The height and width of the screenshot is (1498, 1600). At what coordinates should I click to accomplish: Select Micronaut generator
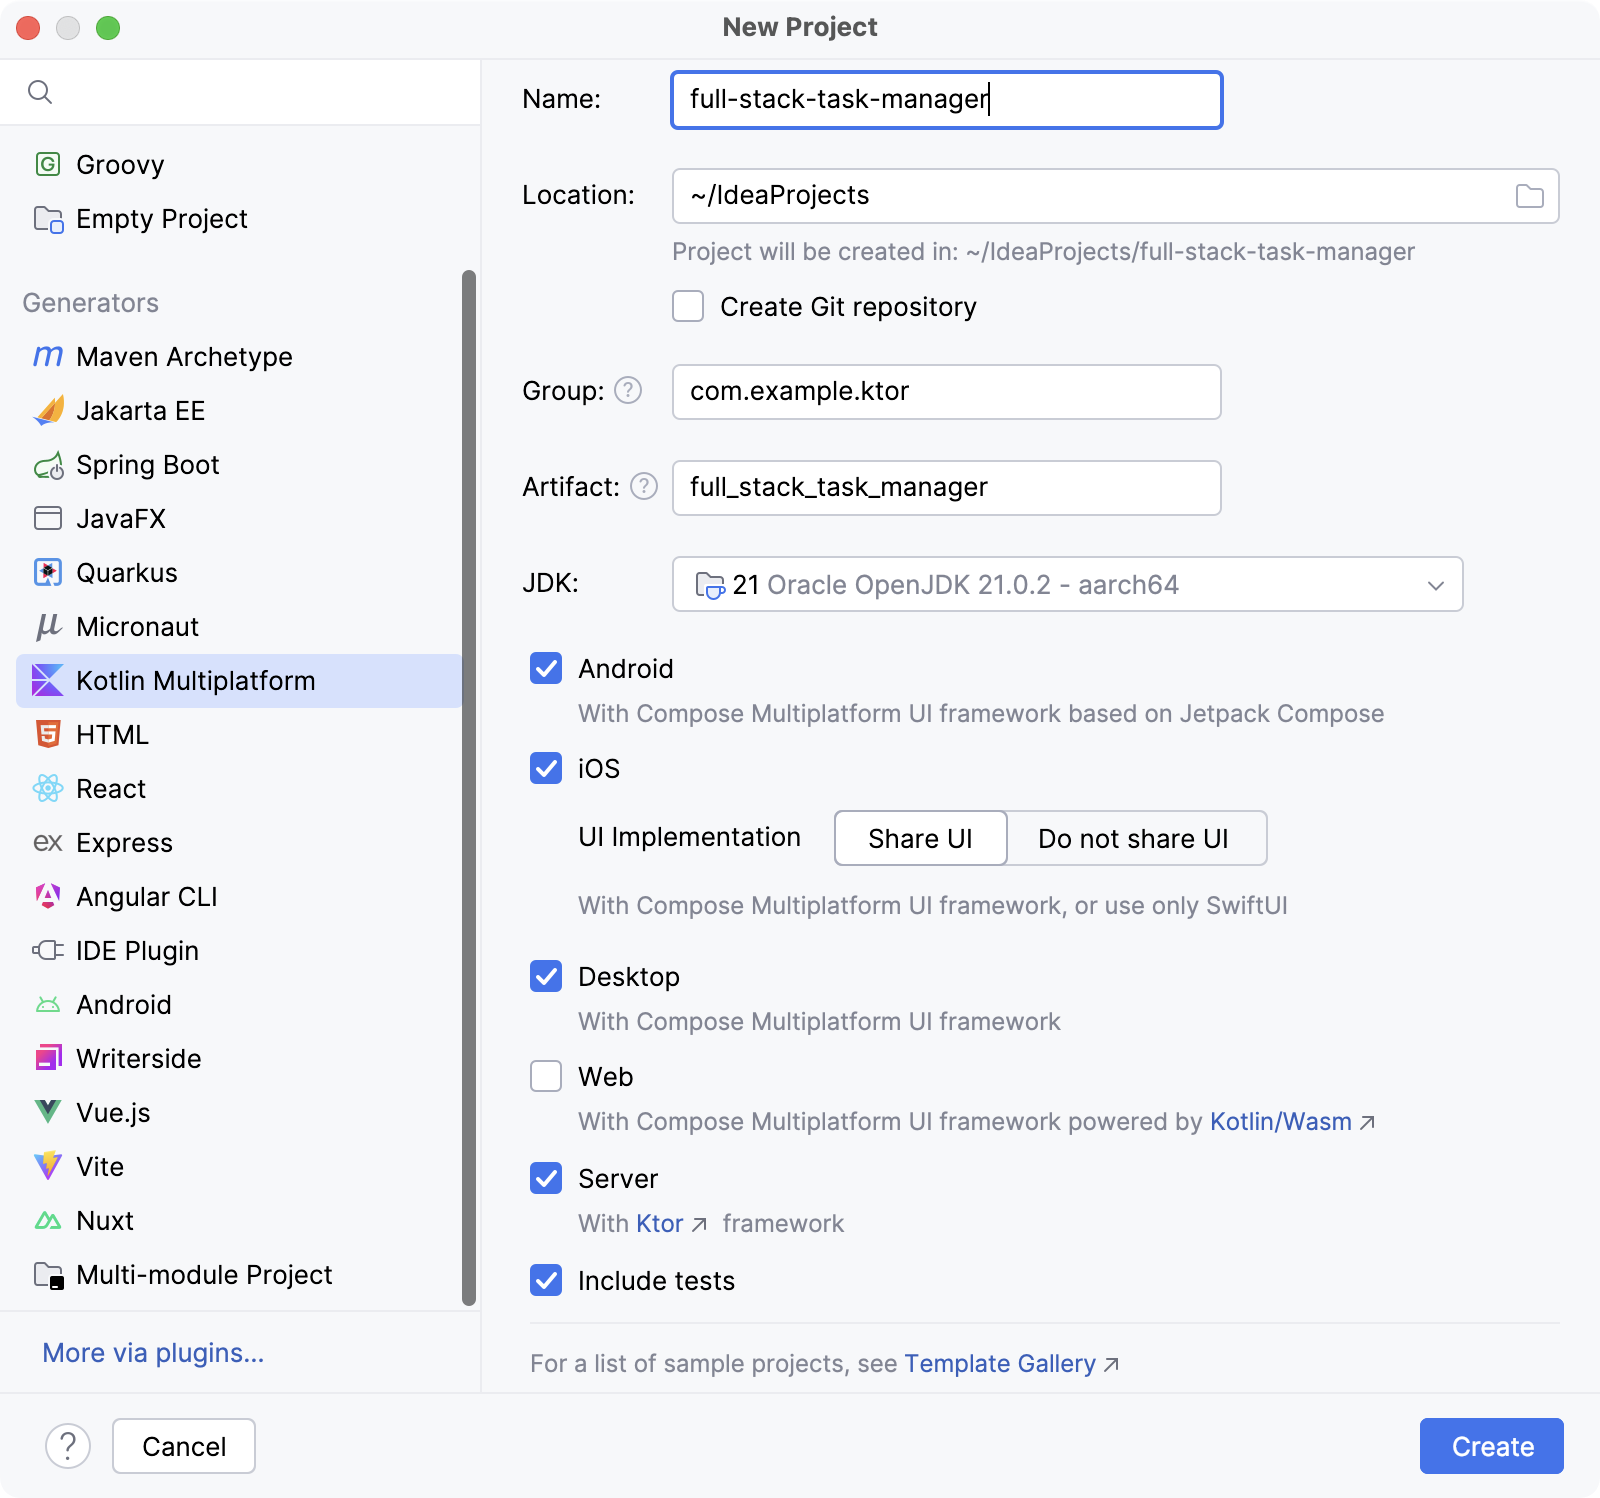(239, 627)
